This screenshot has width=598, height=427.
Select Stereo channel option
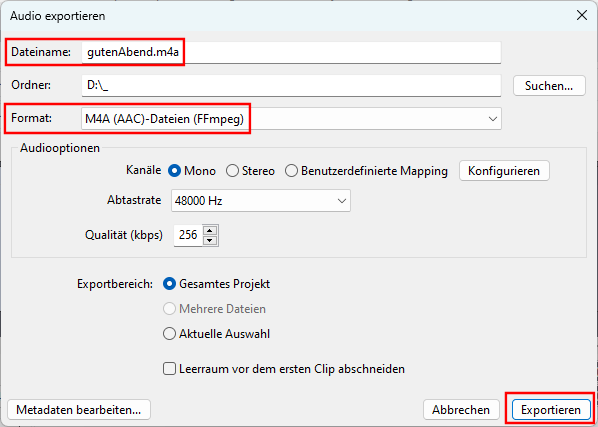pyautogui.click(x=232, y=171)
